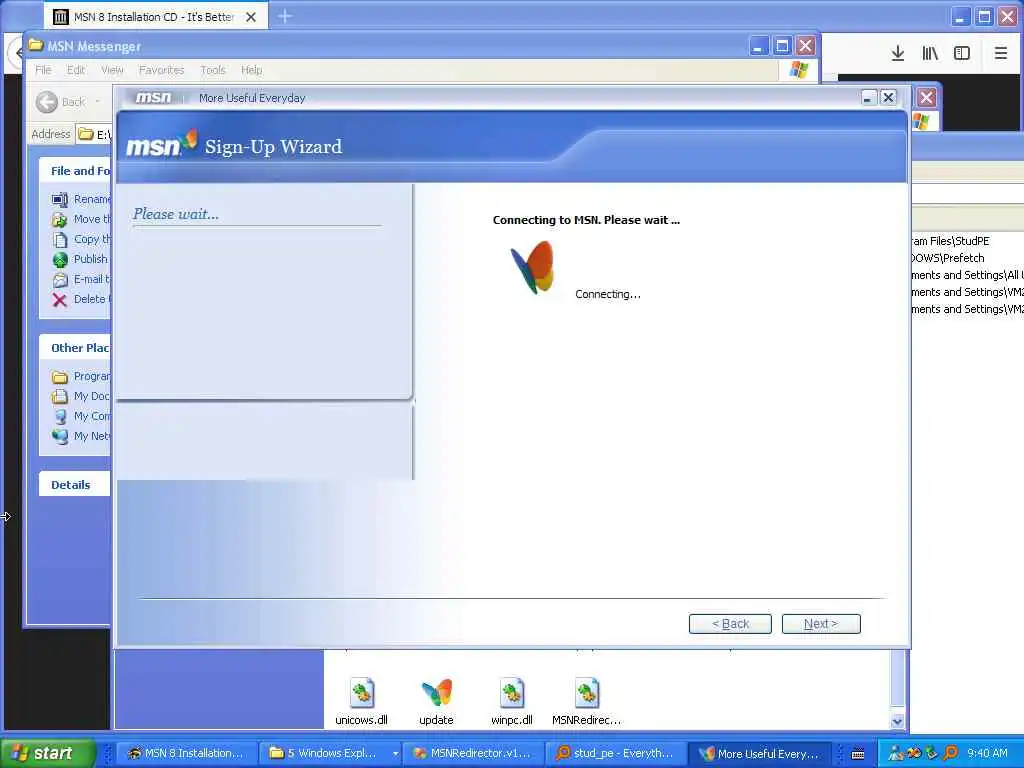Open the View menu in MSN Messenger window
The height and width of the screenshot is (768, 1024).
(112, 70)
